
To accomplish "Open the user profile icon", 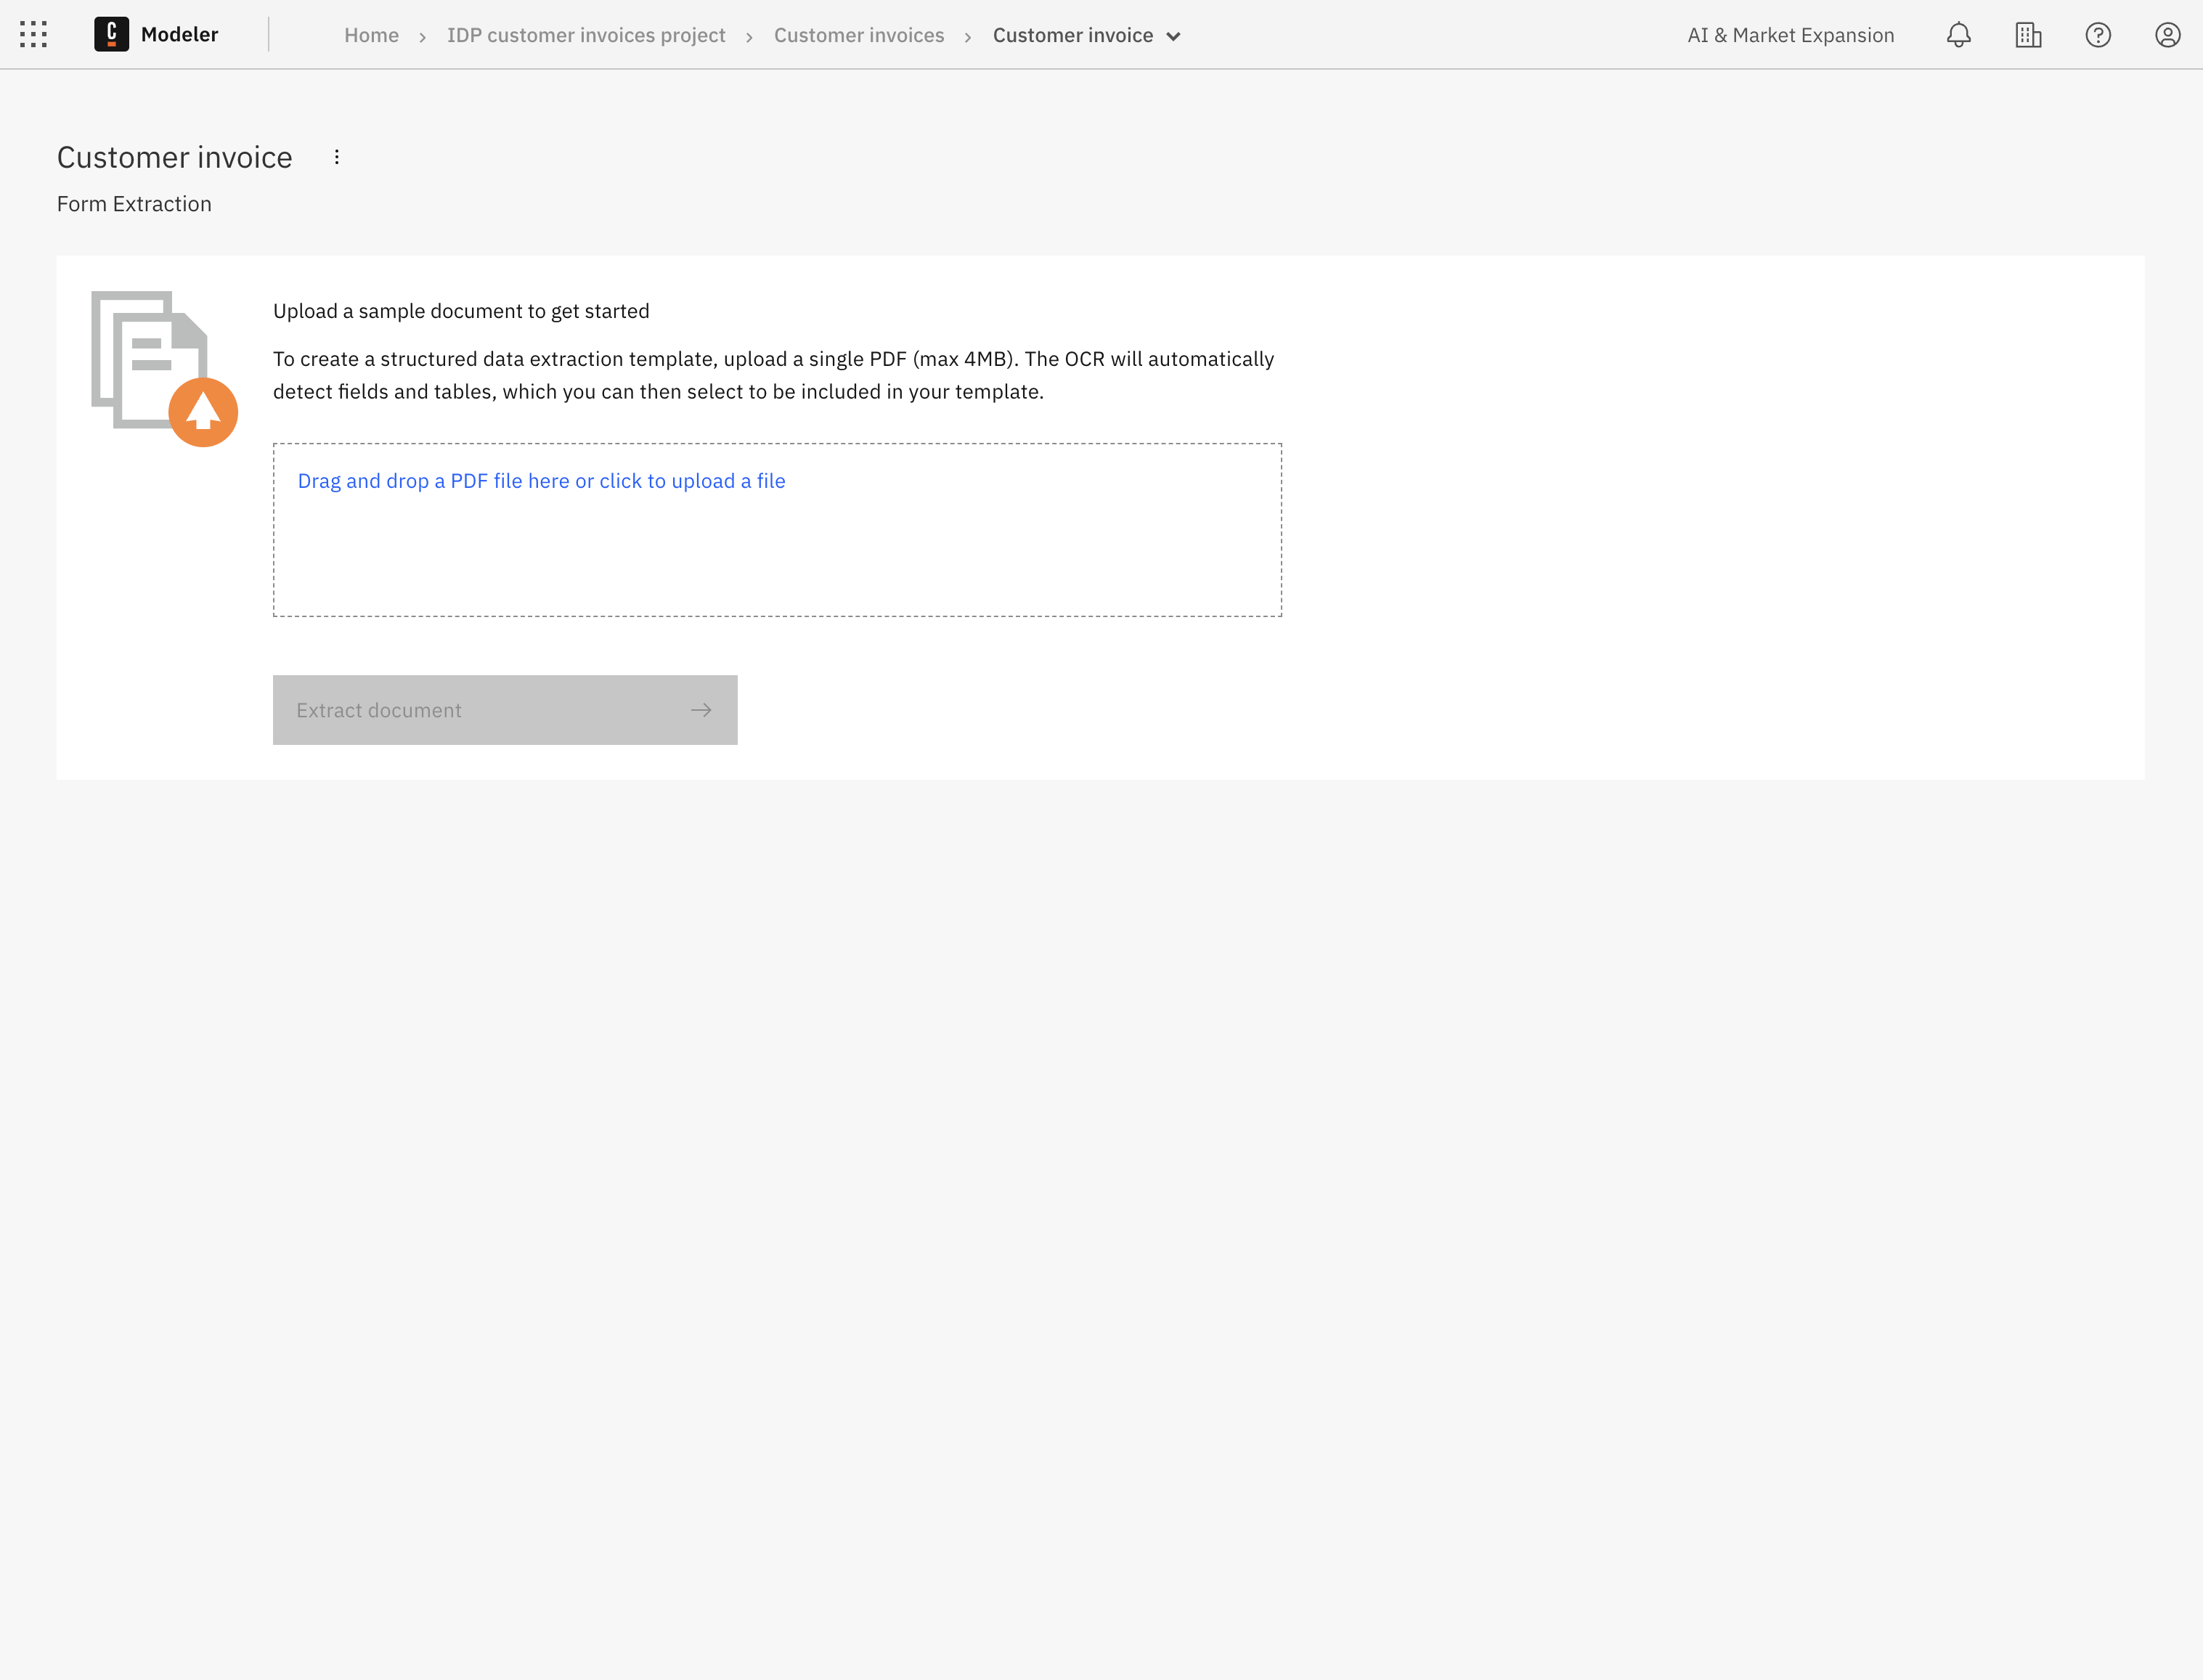I will (2167, 35).
